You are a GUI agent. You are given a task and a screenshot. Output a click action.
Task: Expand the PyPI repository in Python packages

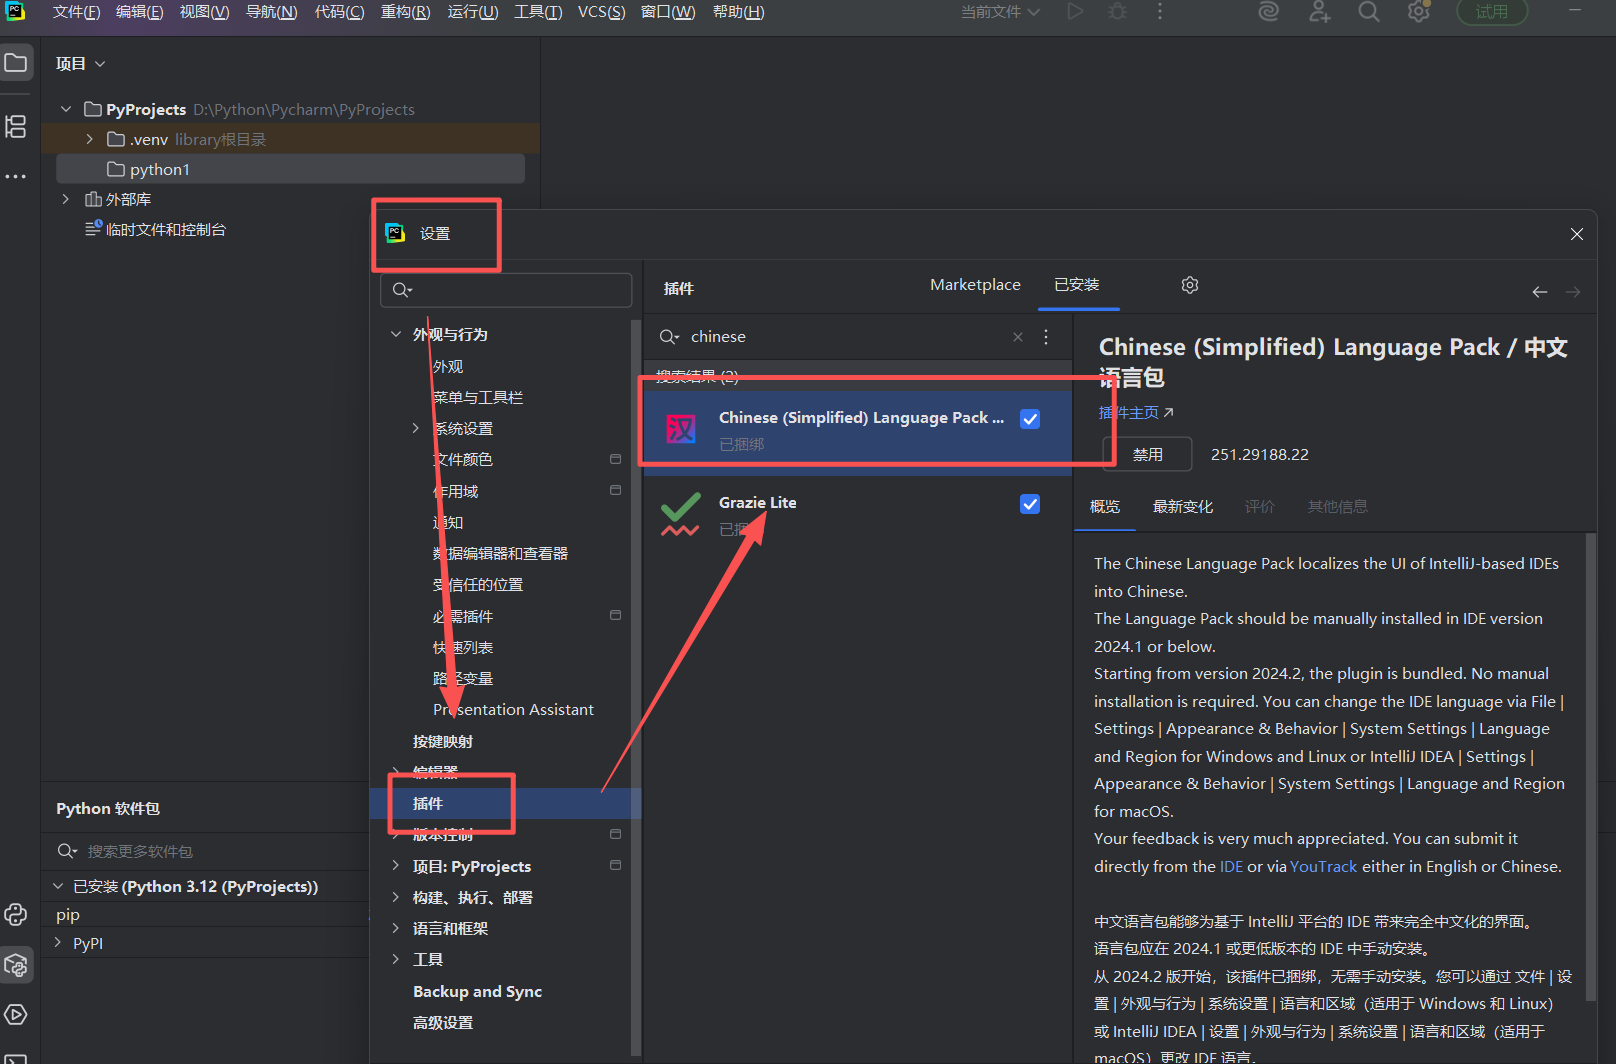tap(58, 942)
